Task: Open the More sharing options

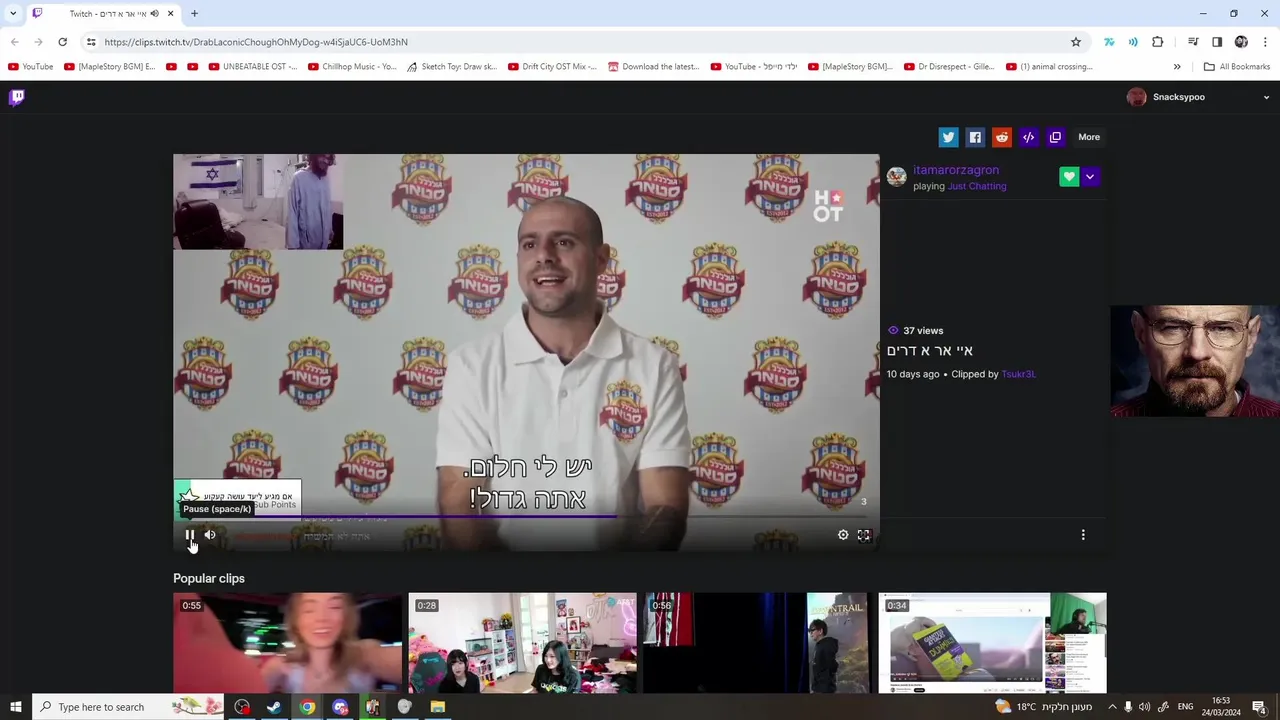Action: (1089, 137)
